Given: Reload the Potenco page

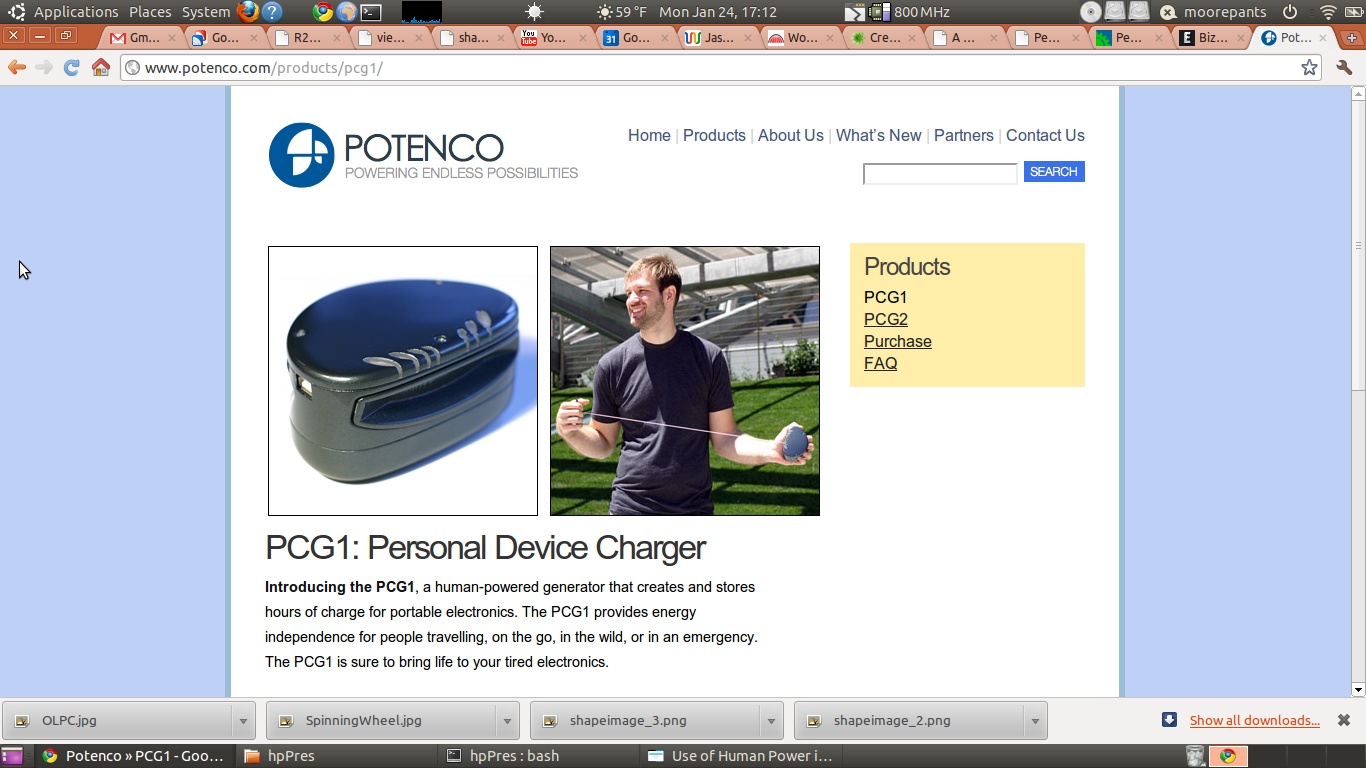Looking at the screenshot, I should click(71, 67).
